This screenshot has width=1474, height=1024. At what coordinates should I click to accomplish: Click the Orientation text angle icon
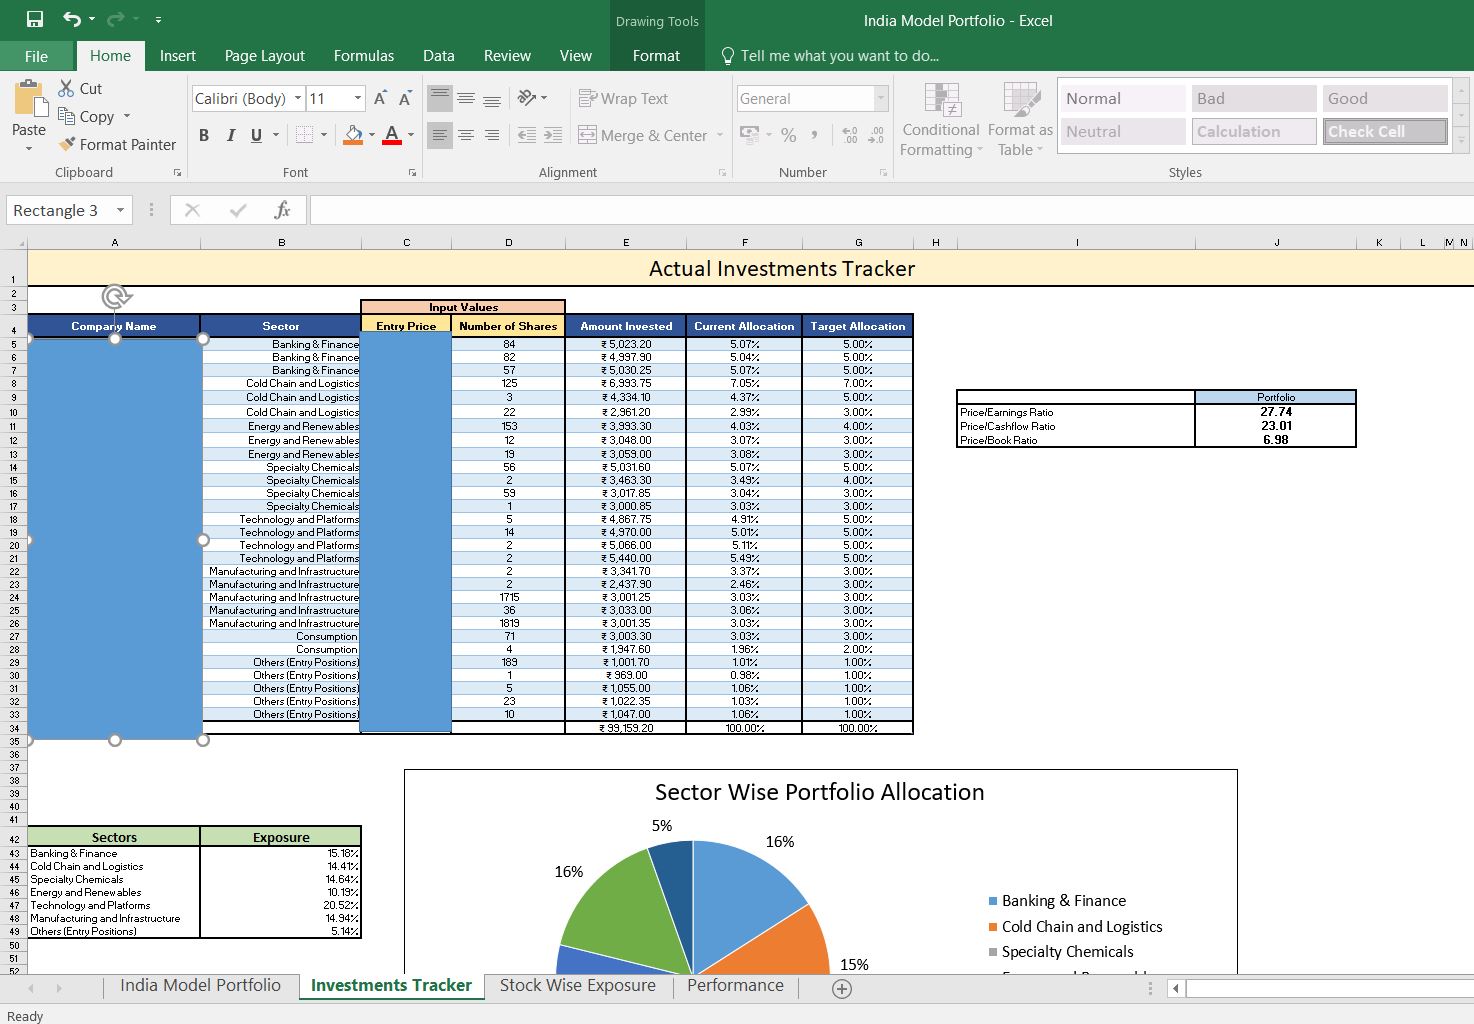point(527,98)
